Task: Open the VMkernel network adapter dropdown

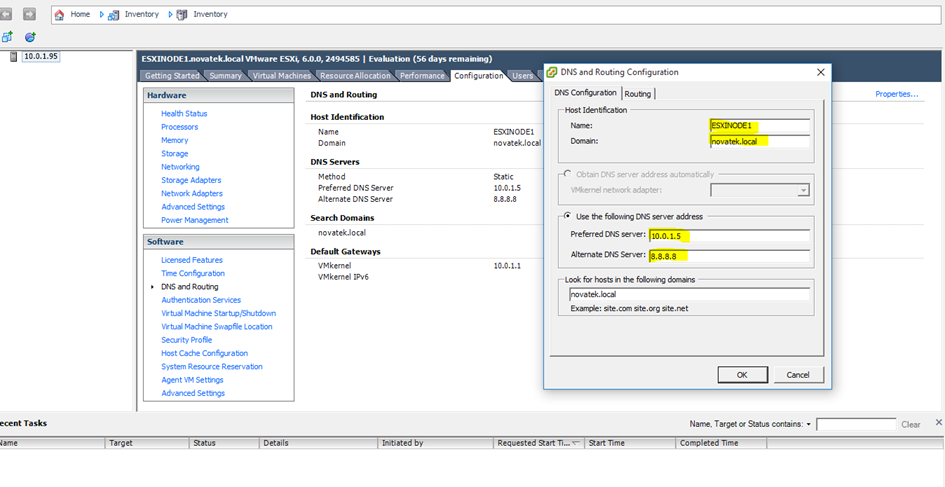Action: 802,190
